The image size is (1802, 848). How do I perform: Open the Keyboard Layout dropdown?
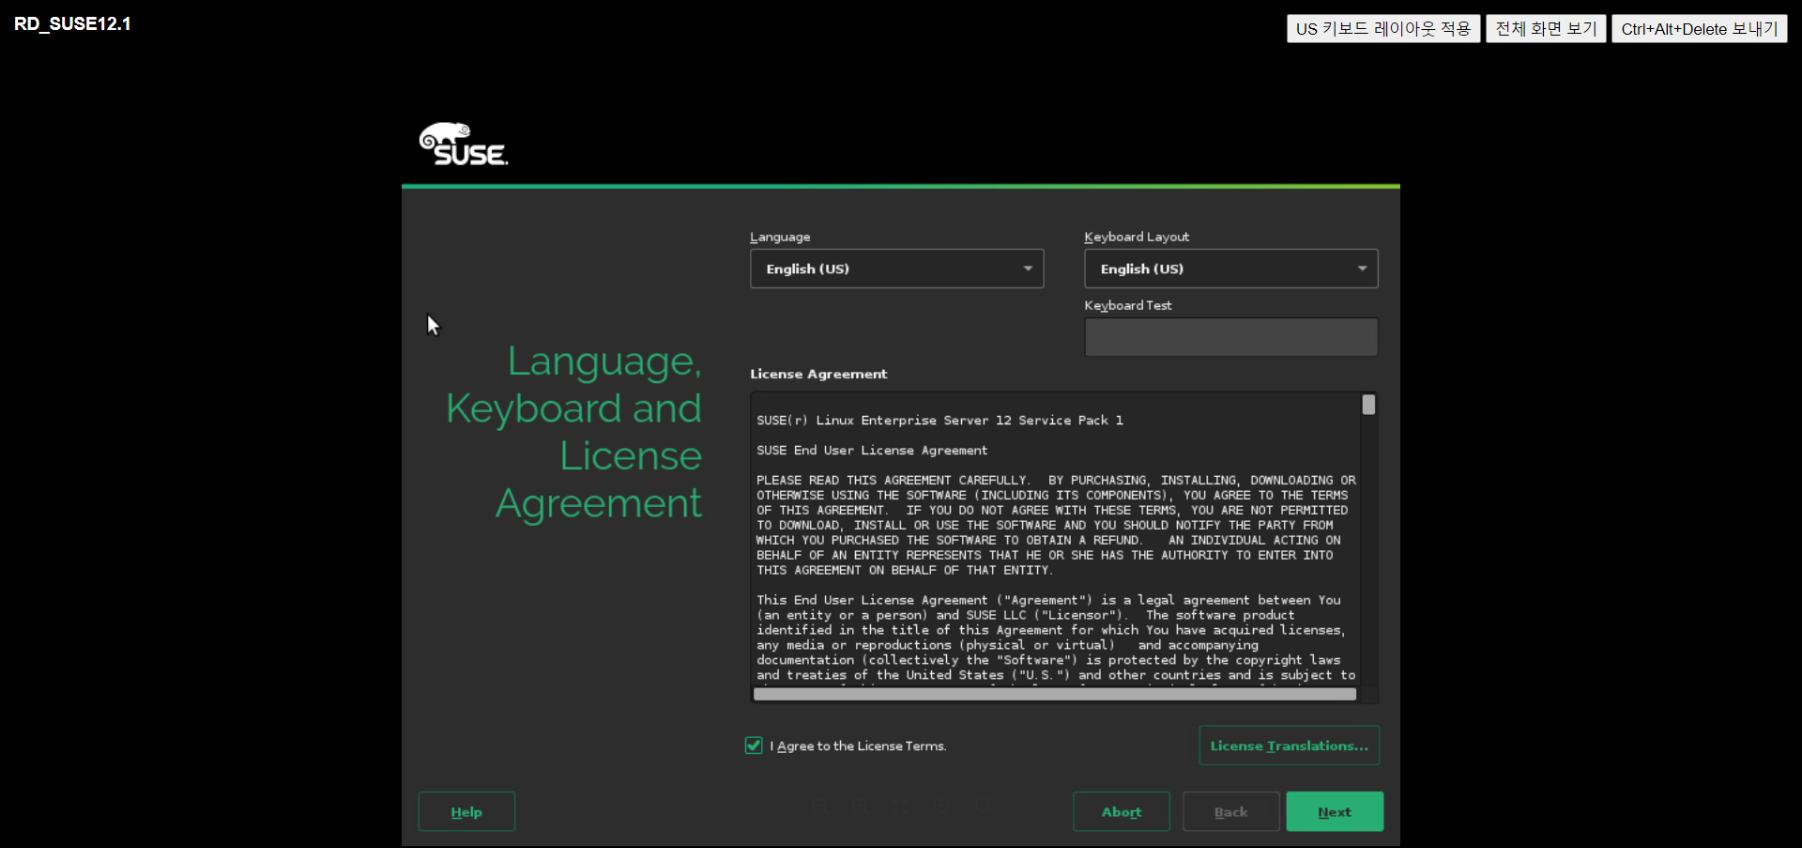click(x=1231, y=269)
